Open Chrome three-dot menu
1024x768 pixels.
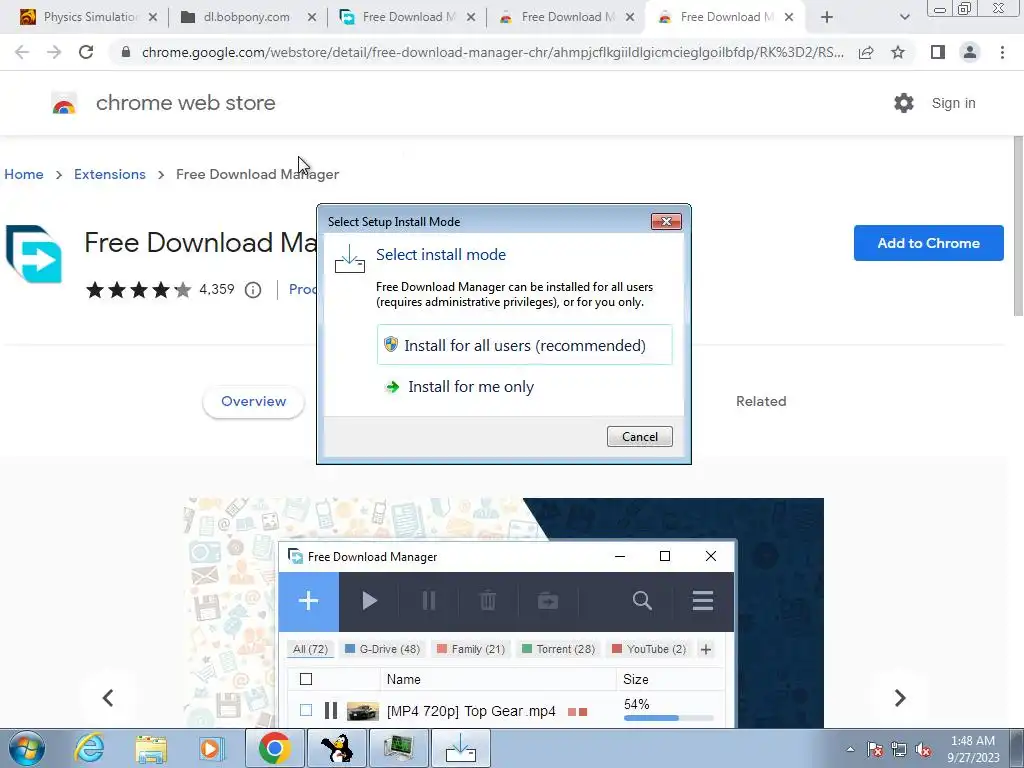tap(1002, 52)
